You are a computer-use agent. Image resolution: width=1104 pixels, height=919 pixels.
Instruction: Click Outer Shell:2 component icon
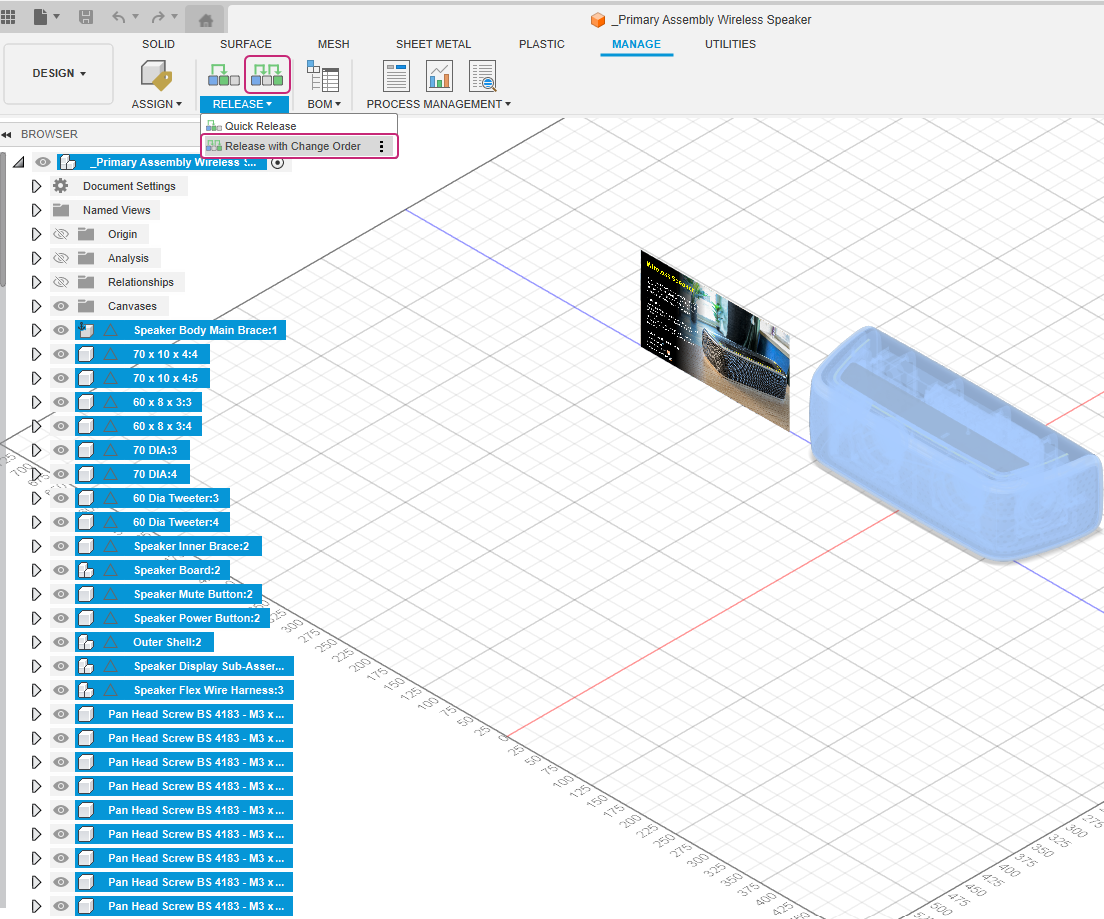click(86, 642)
